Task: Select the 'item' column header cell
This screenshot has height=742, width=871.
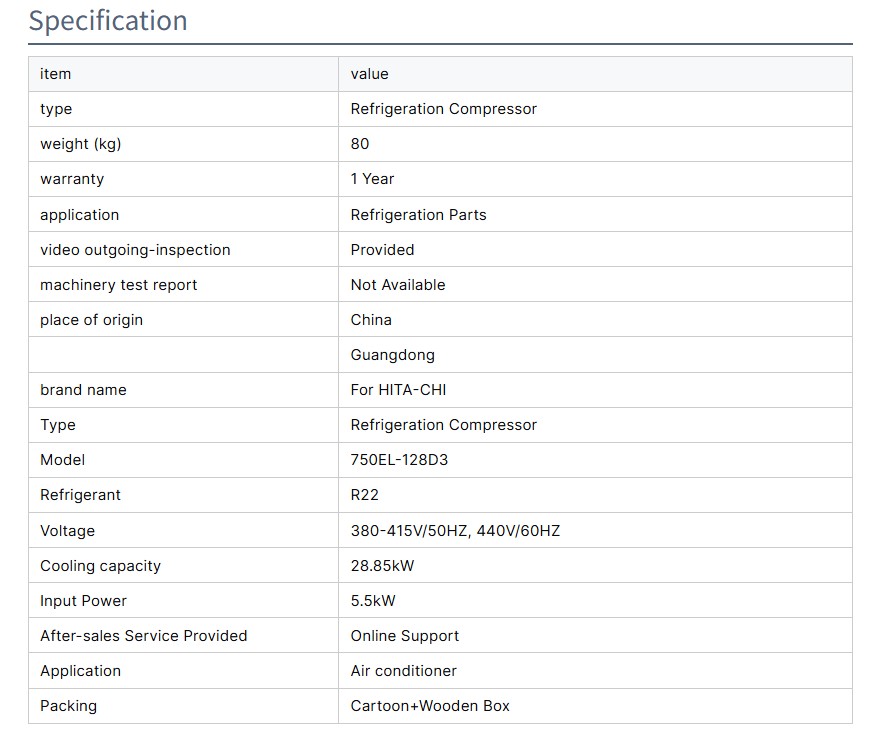Action: [x=56, y=74]
